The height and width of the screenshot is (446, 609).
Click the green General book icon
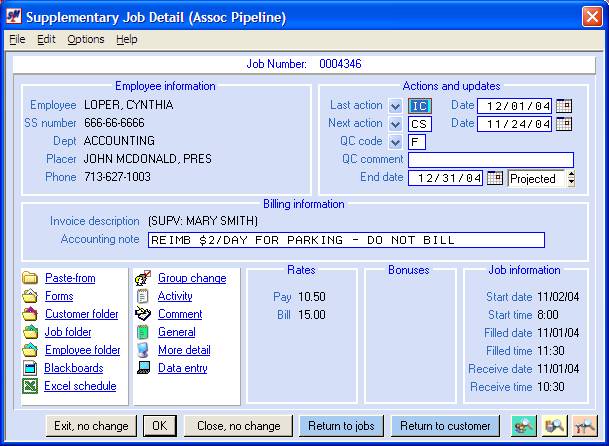point(143,332)
